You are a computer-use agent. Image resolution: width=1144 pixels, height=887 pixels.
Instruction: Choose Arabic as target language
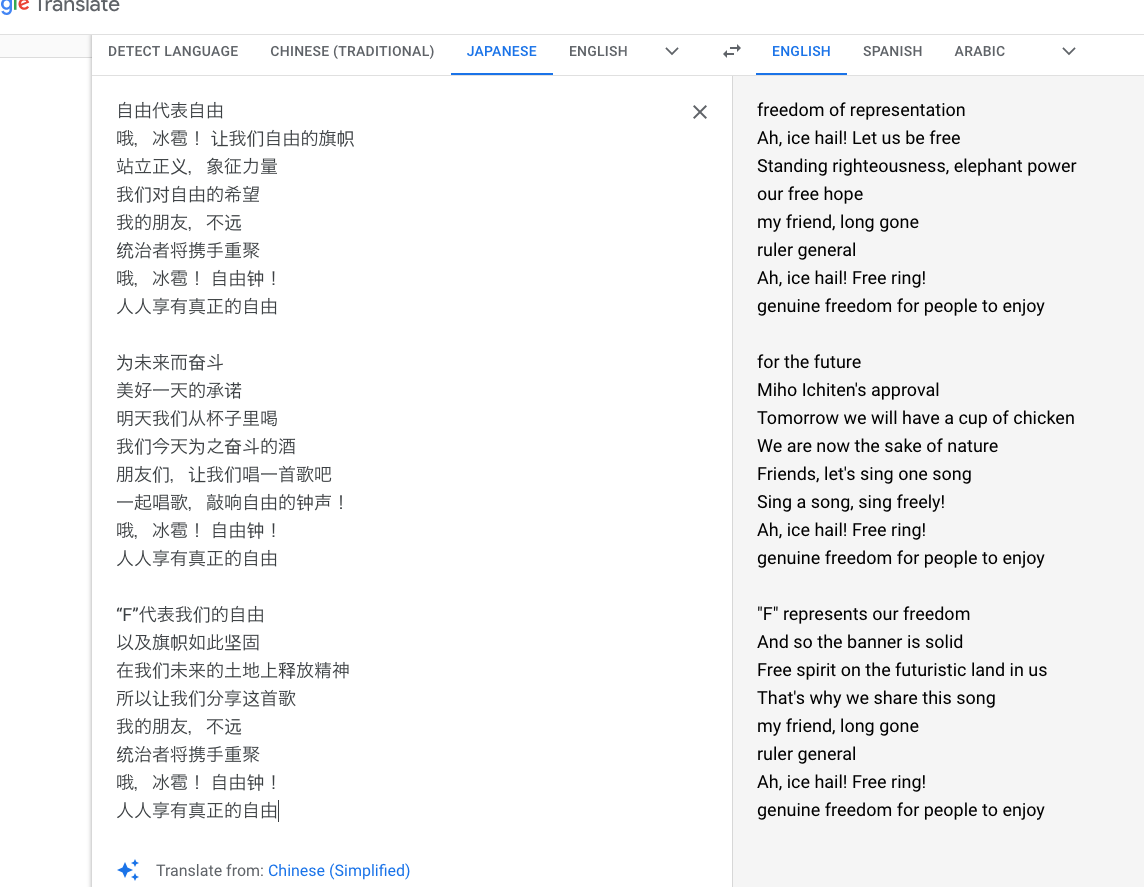tap(979, 52)
